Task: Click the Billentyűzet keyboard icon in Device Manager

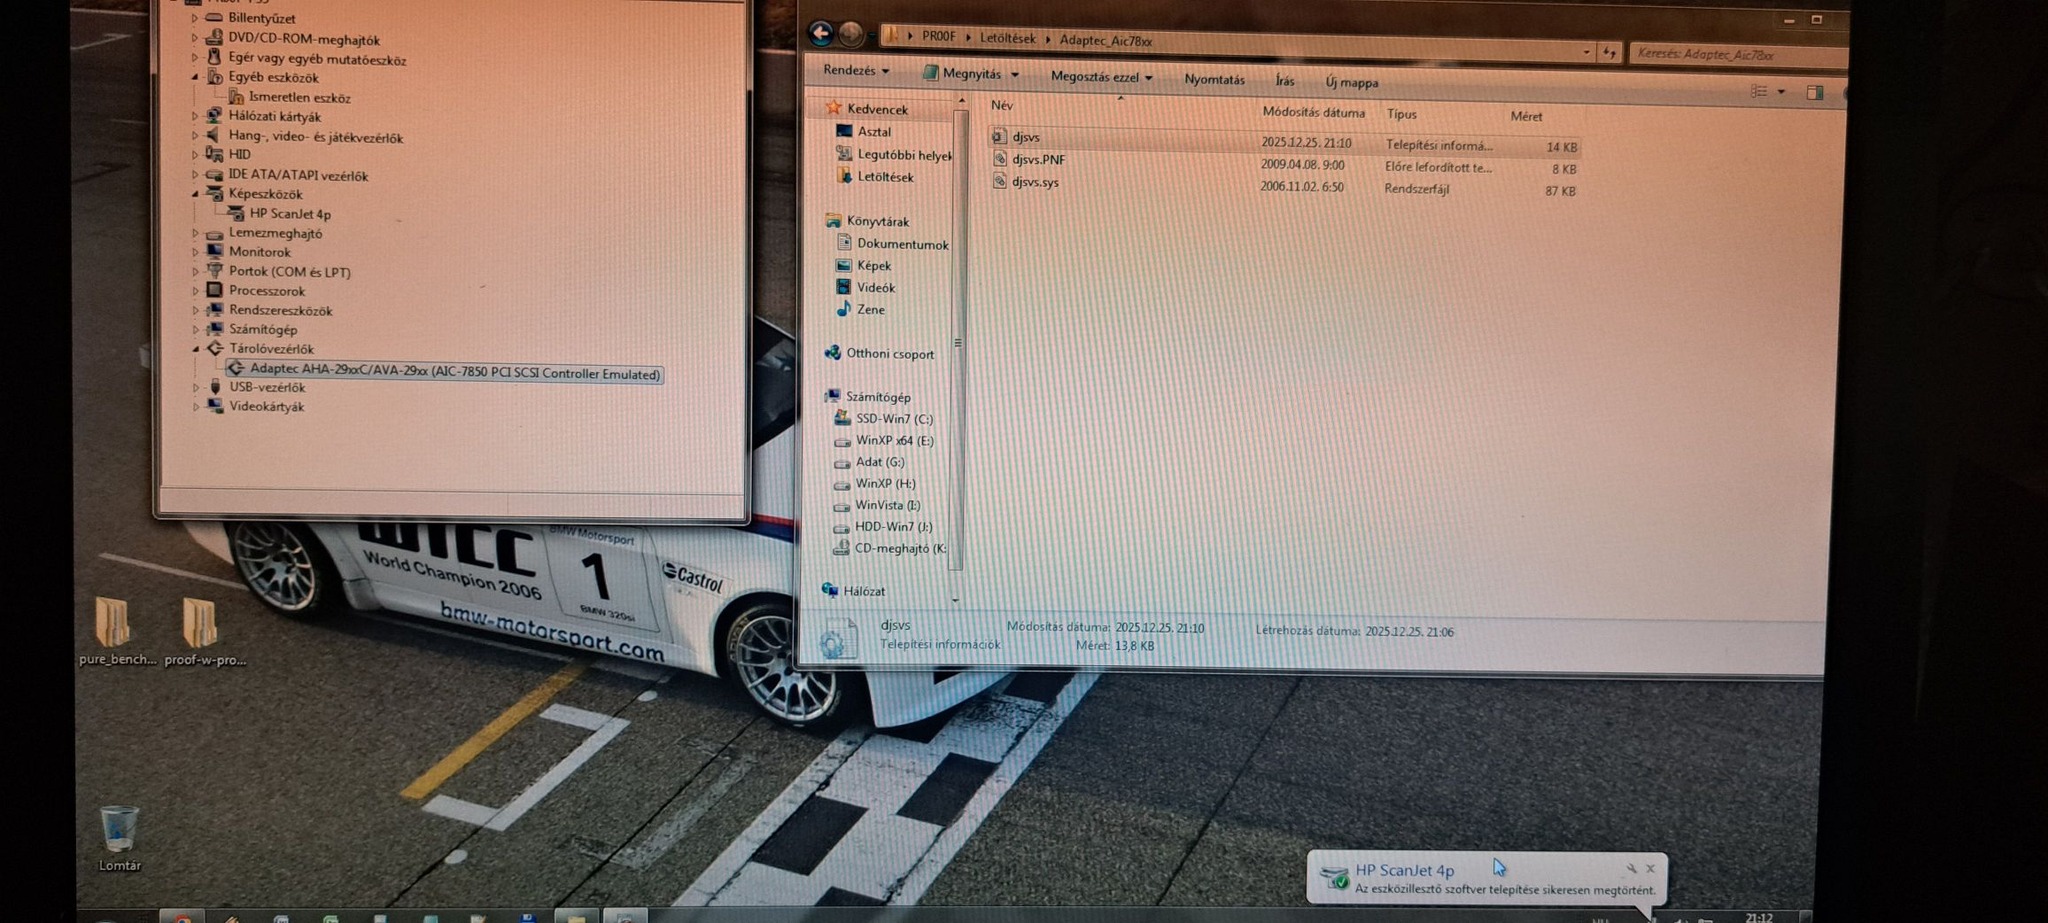Action: coord(214,18)
